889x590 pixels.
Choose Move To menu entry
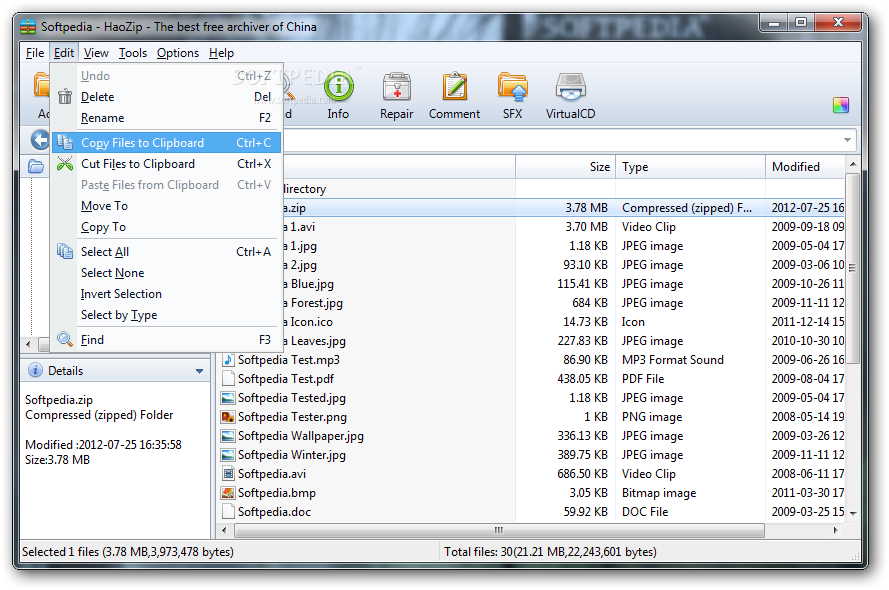[166, 206]
